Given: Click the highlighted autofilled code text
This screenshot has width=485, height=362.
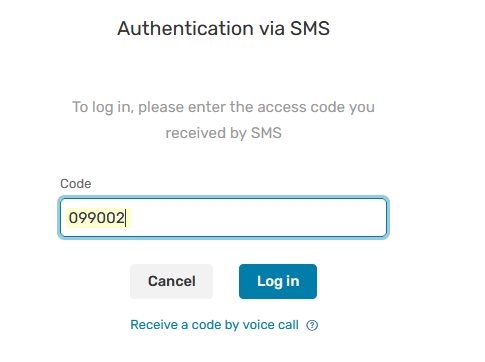Looking at the screenshot, I should coord(97,218).
